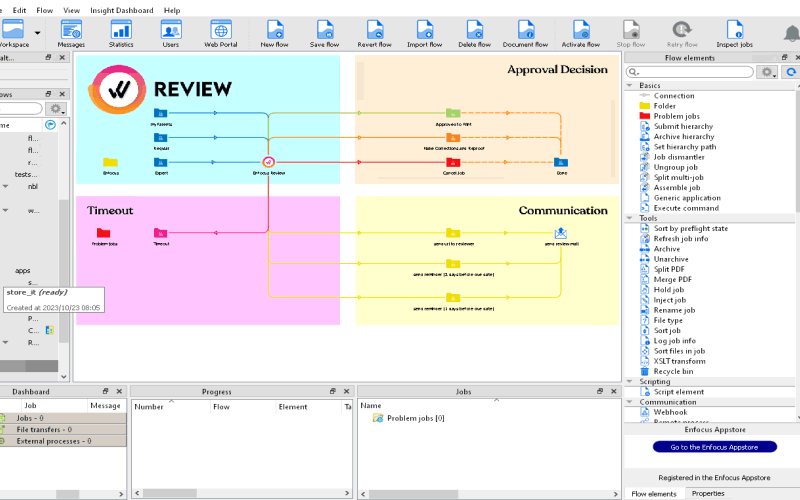Select the Done folder on canvas
Viewport: 800px width, 500px height.
tap(561, 162)
